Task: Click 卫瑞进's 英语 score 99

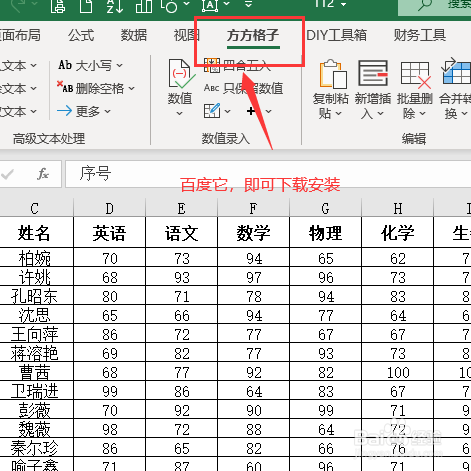Action: click(x=109, y=391)
